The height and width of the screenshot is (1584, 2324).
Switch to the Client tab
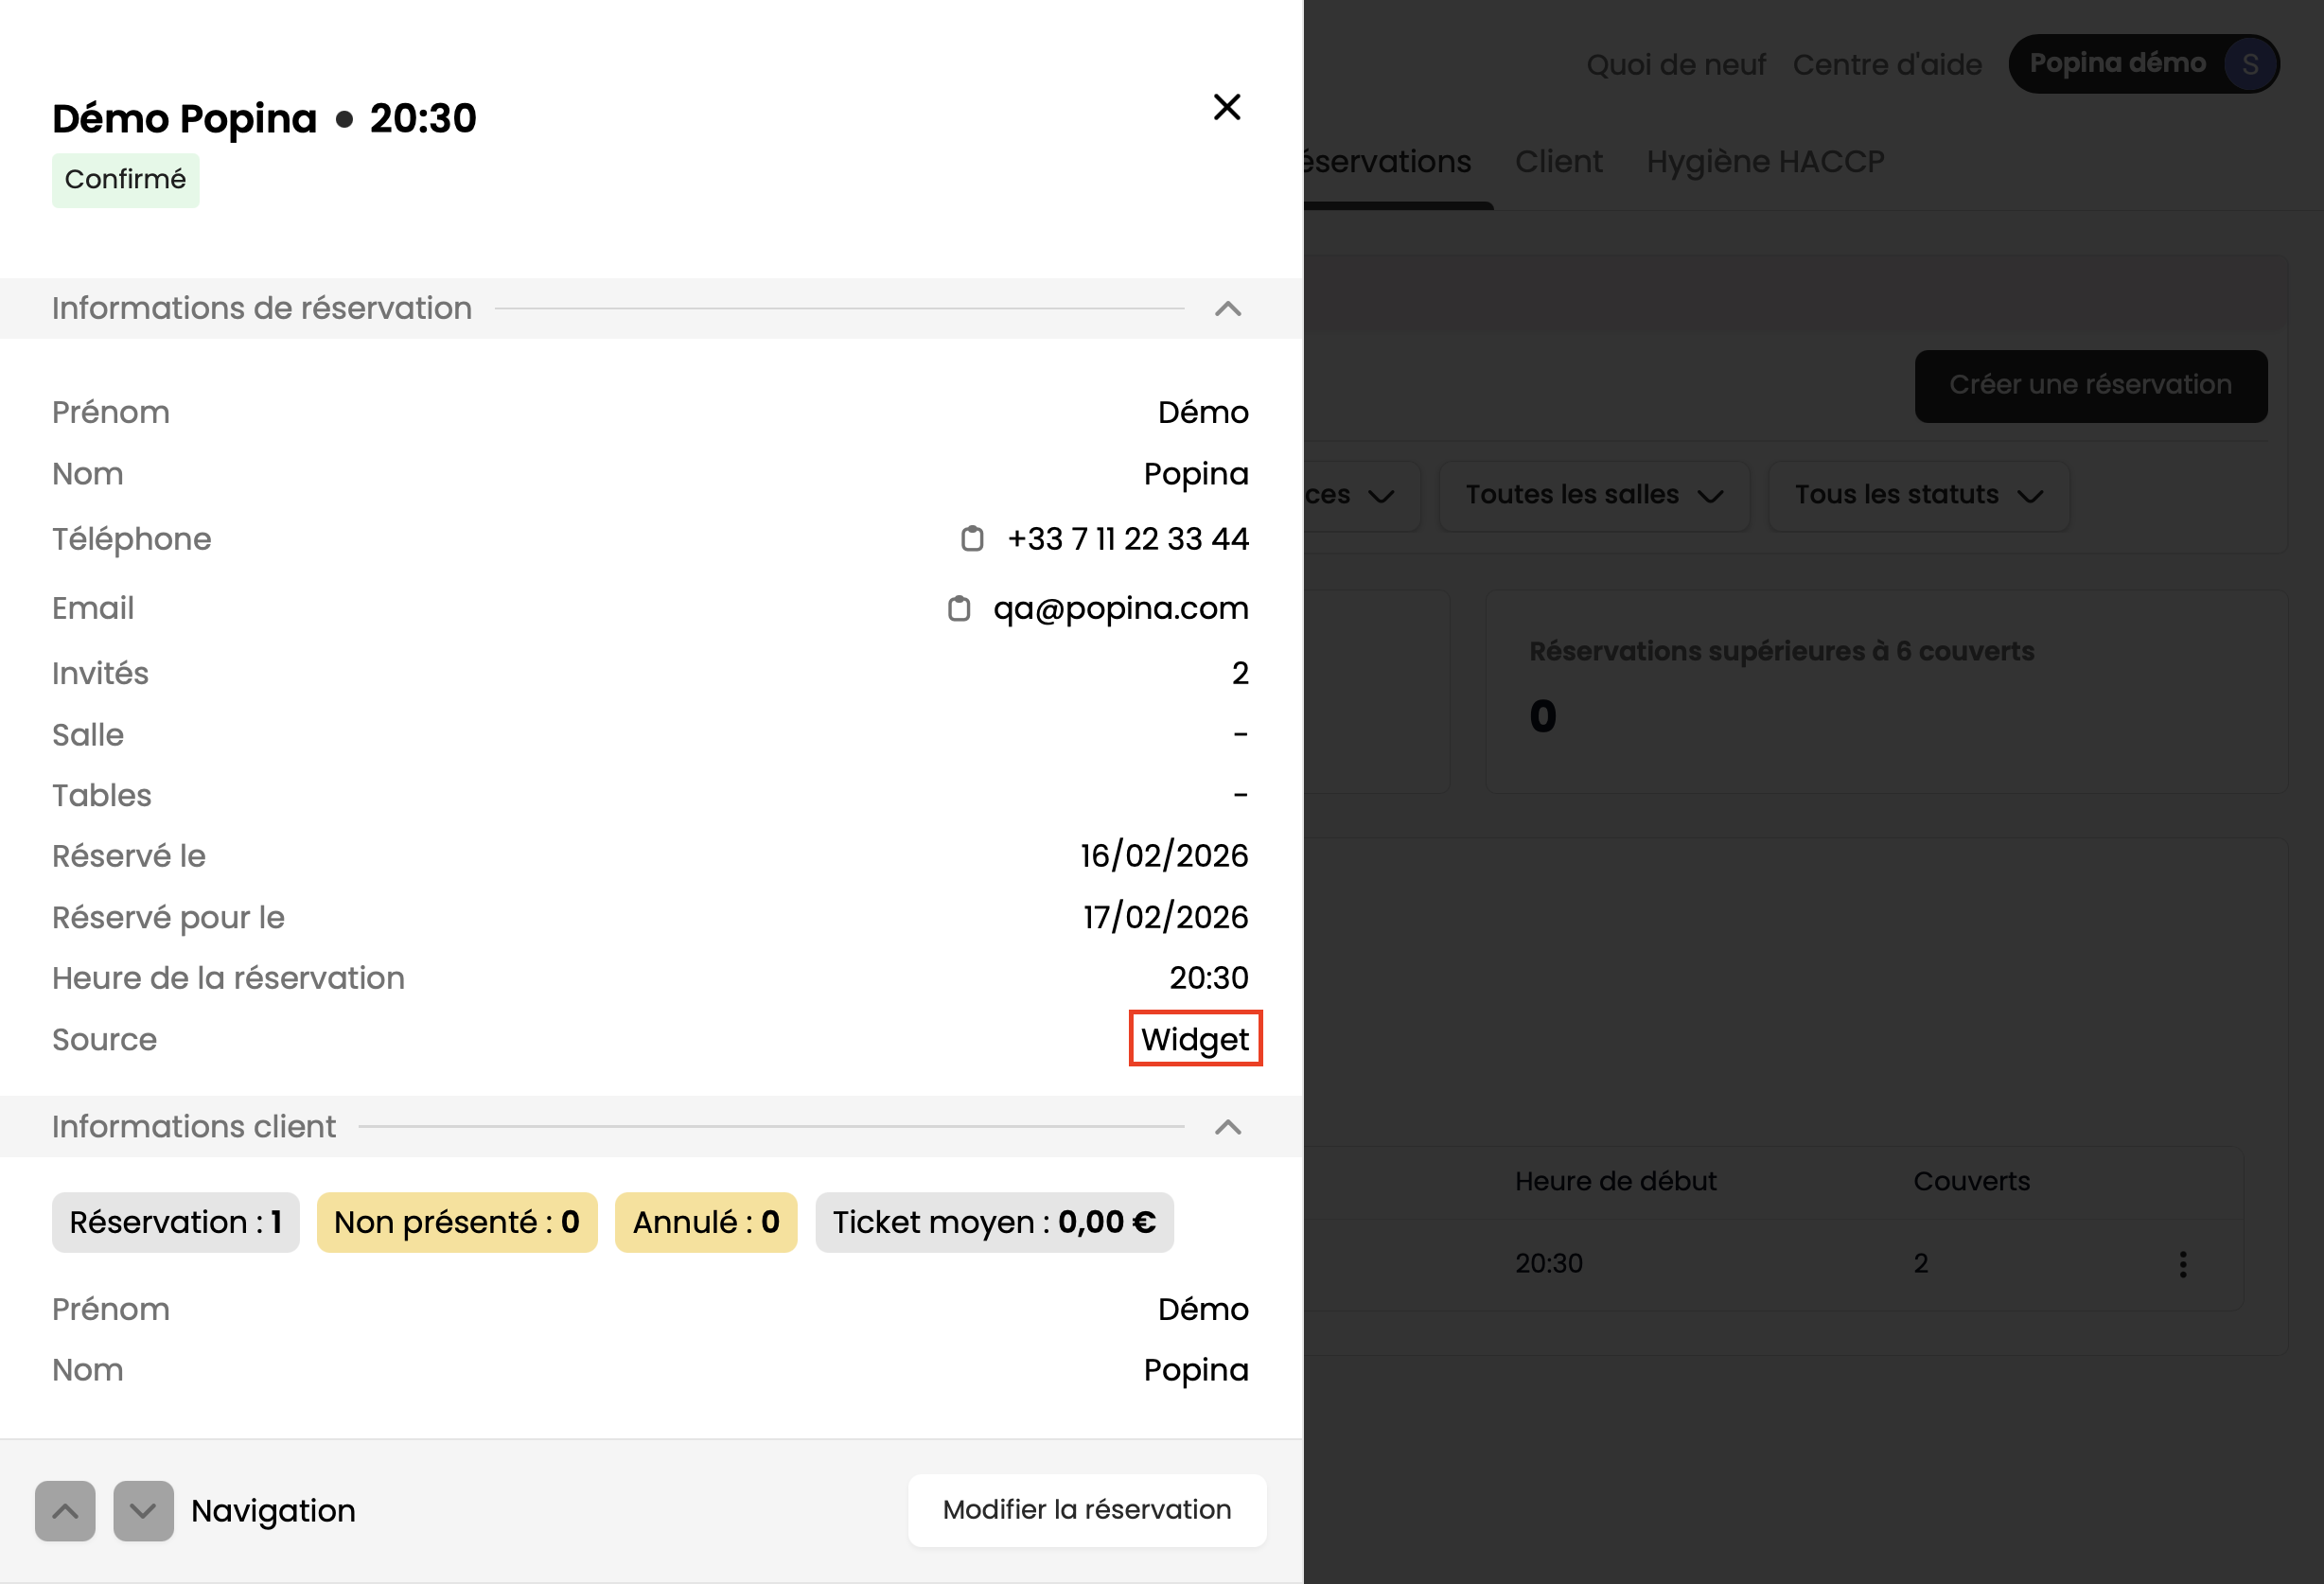[x=1558, y=162]
